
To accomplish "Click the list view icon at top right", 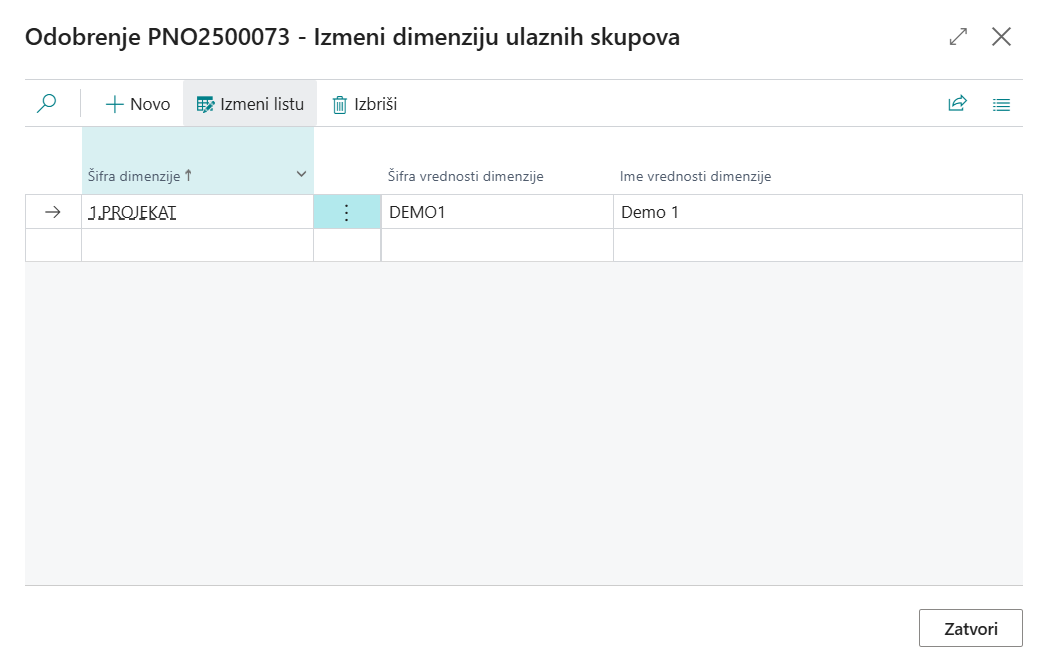I will click(x=1001, y=104).
